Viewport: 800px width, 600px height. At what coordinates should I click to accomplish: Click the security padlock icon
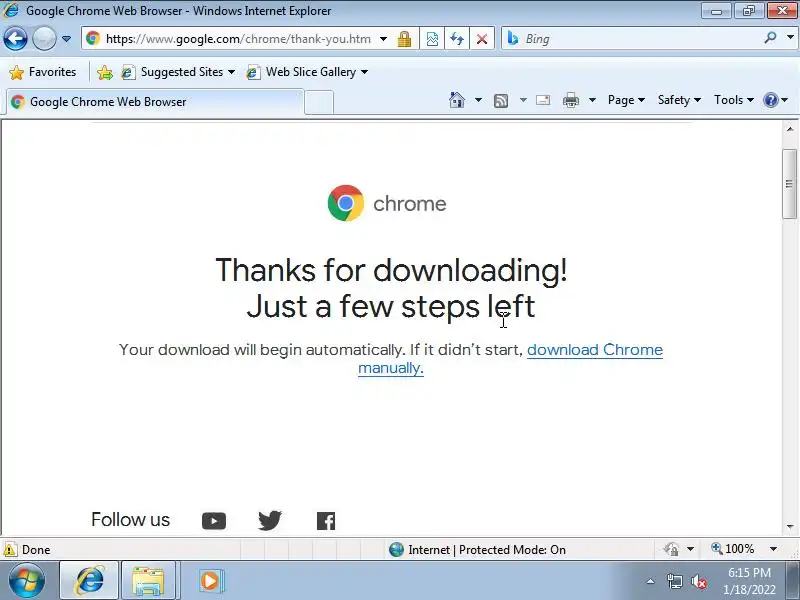[405, 39]
